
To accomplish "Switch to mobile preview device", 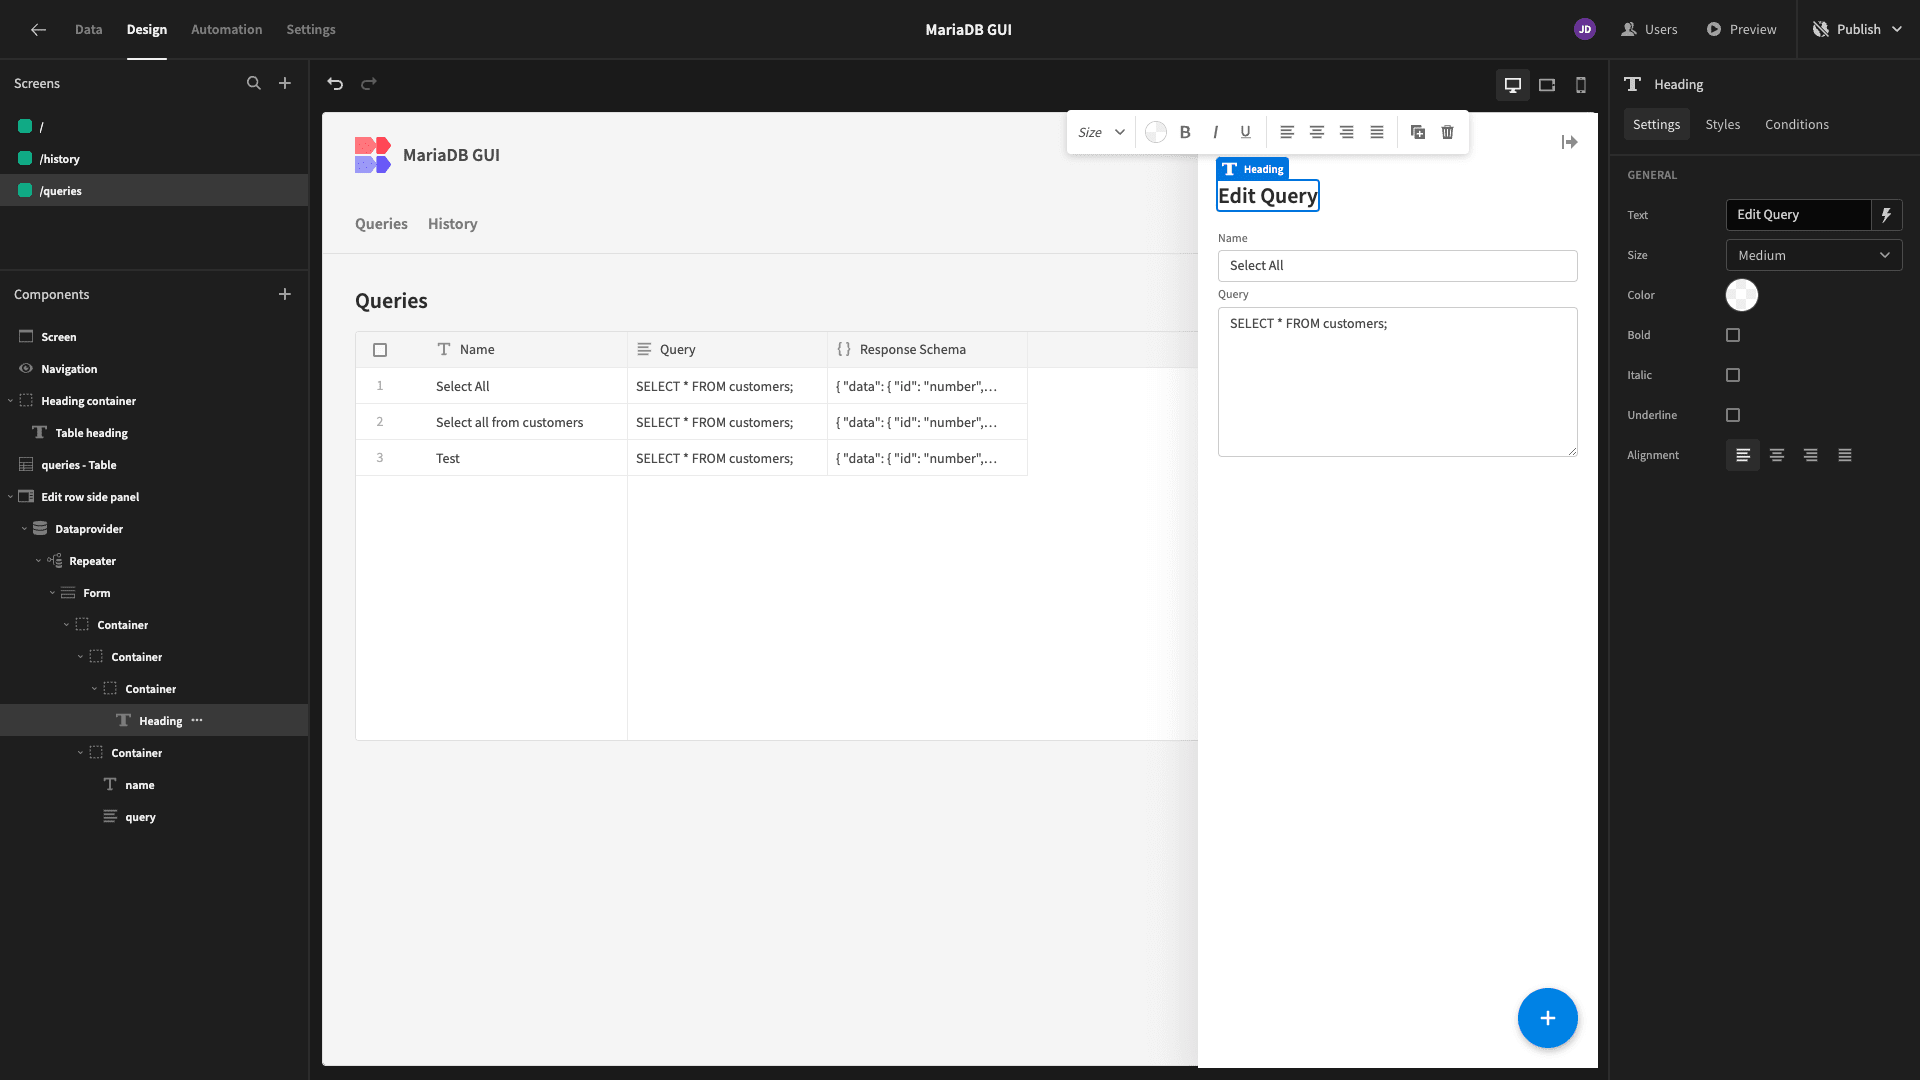I will point(1581,85).
